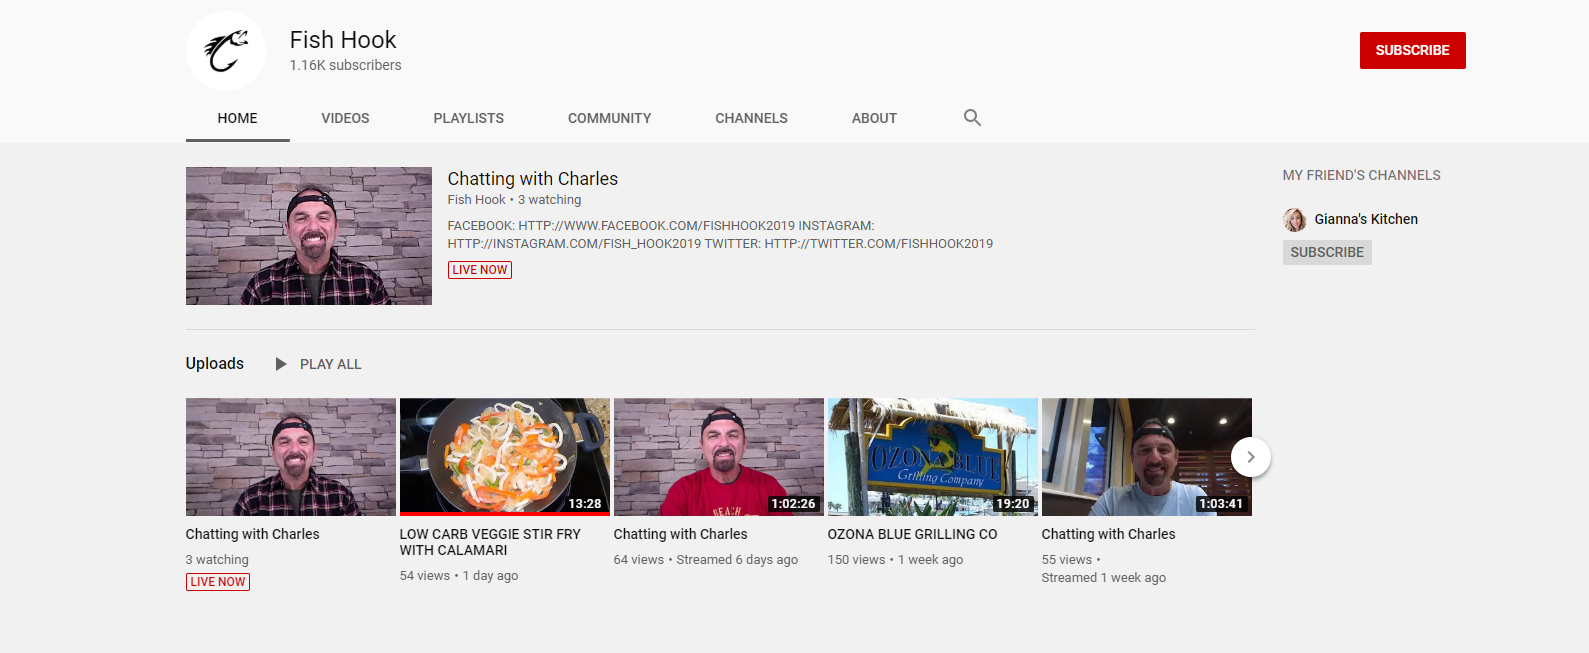
Task: Open the 1:02:26 Chatting with Charles thumbnail
Action: 719,457
